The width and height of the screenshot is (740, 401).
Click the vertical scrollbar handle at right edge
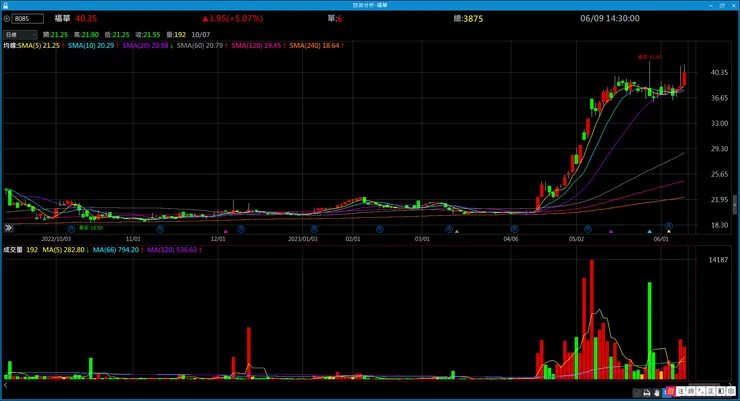pos(734,205)
